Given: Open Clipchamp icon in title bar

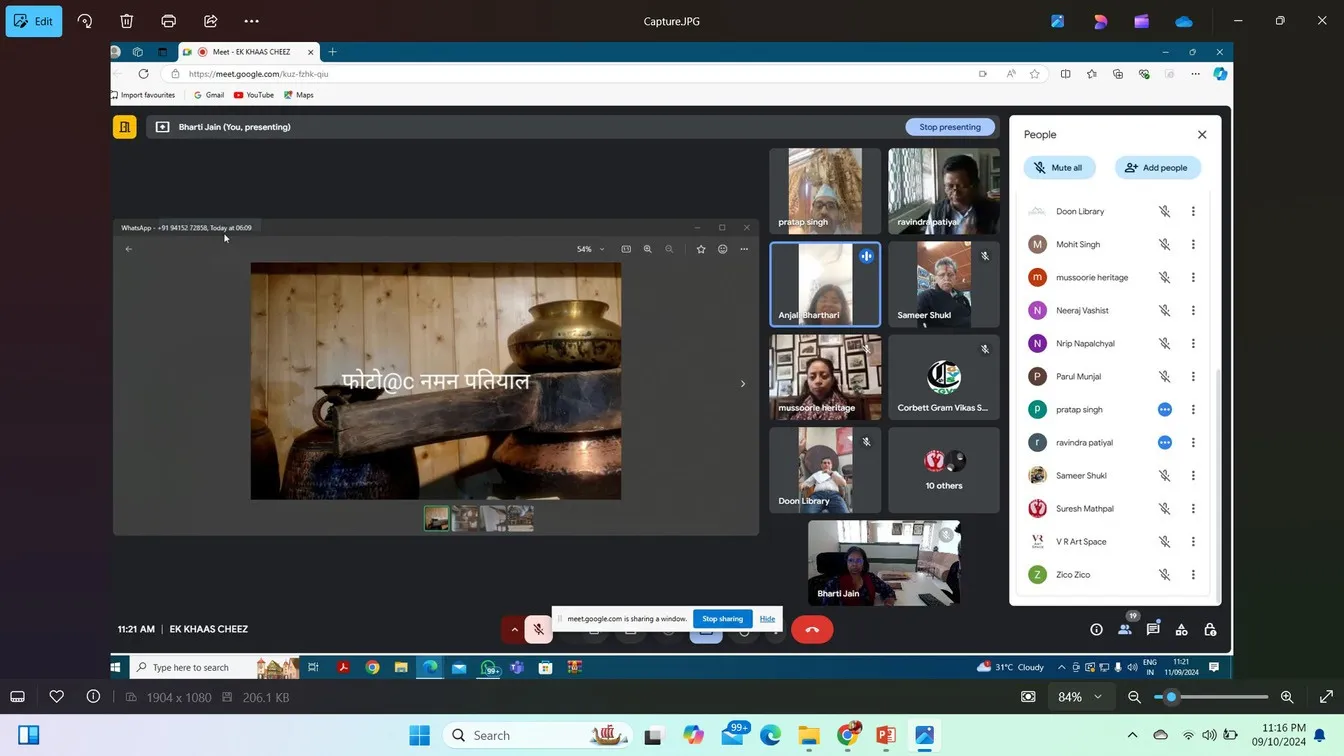Looking at the screenshot, I should click(1142, 21).
